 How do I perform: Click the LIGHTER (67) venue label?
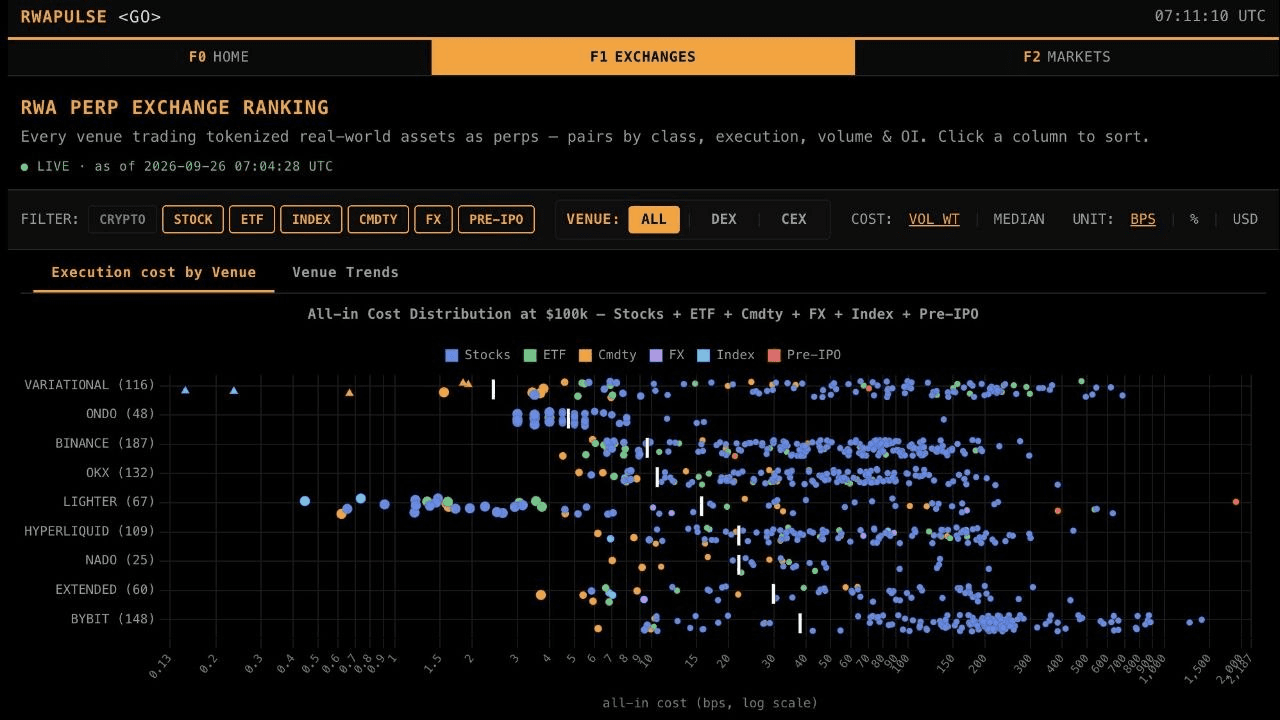pyautogui.click(x=109, y=501)
